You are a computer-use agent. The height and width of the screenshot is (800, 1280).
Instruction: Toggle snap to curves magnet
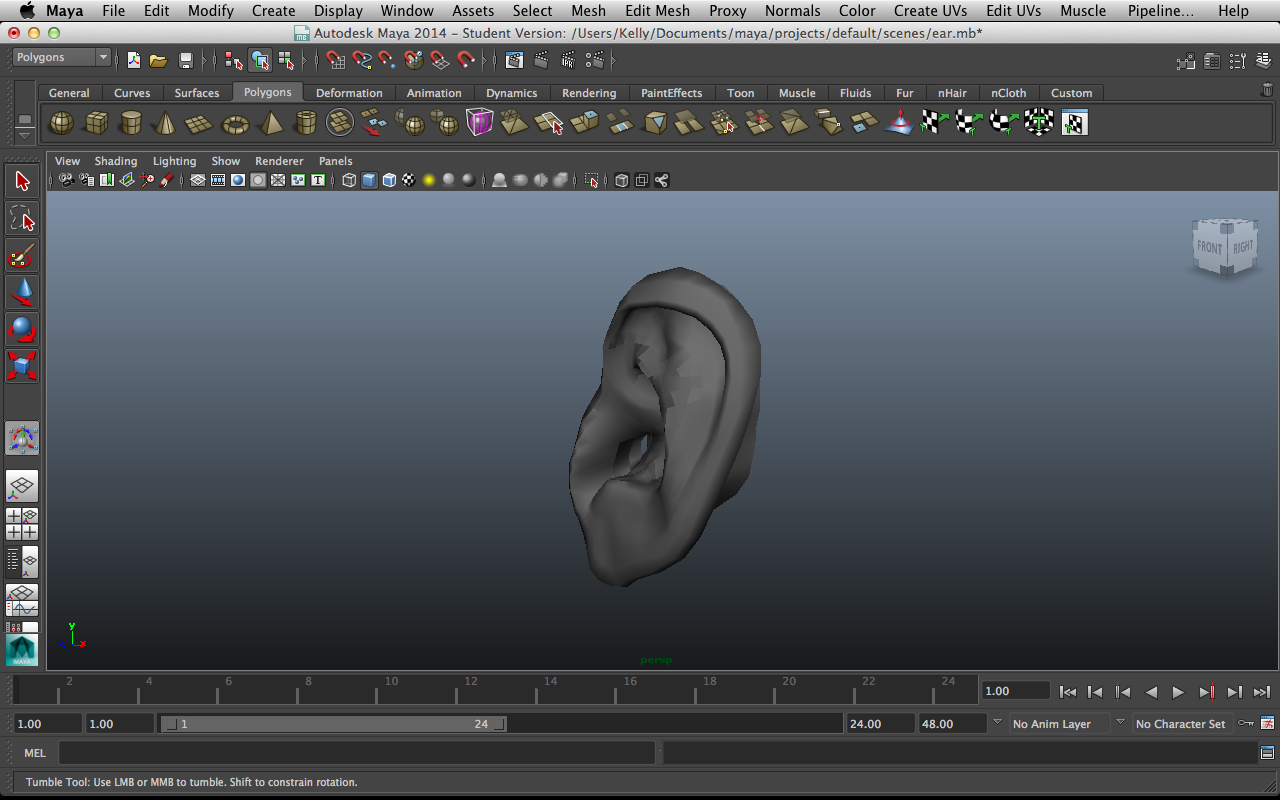pos(364,60)
